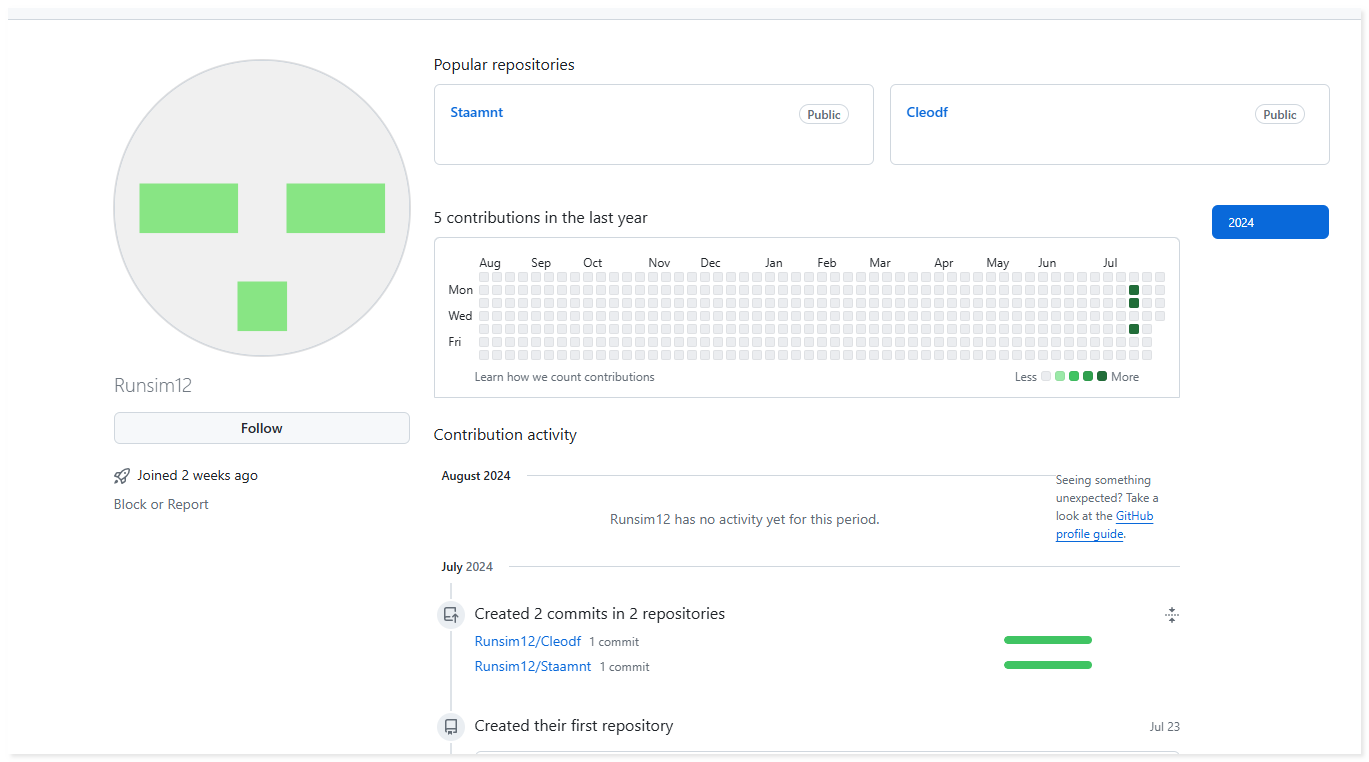Click the green commit bar for Runsim12/Cleodf
Image resolution: width=1369 pixels, height=762 pixels.
(1047, 640)
